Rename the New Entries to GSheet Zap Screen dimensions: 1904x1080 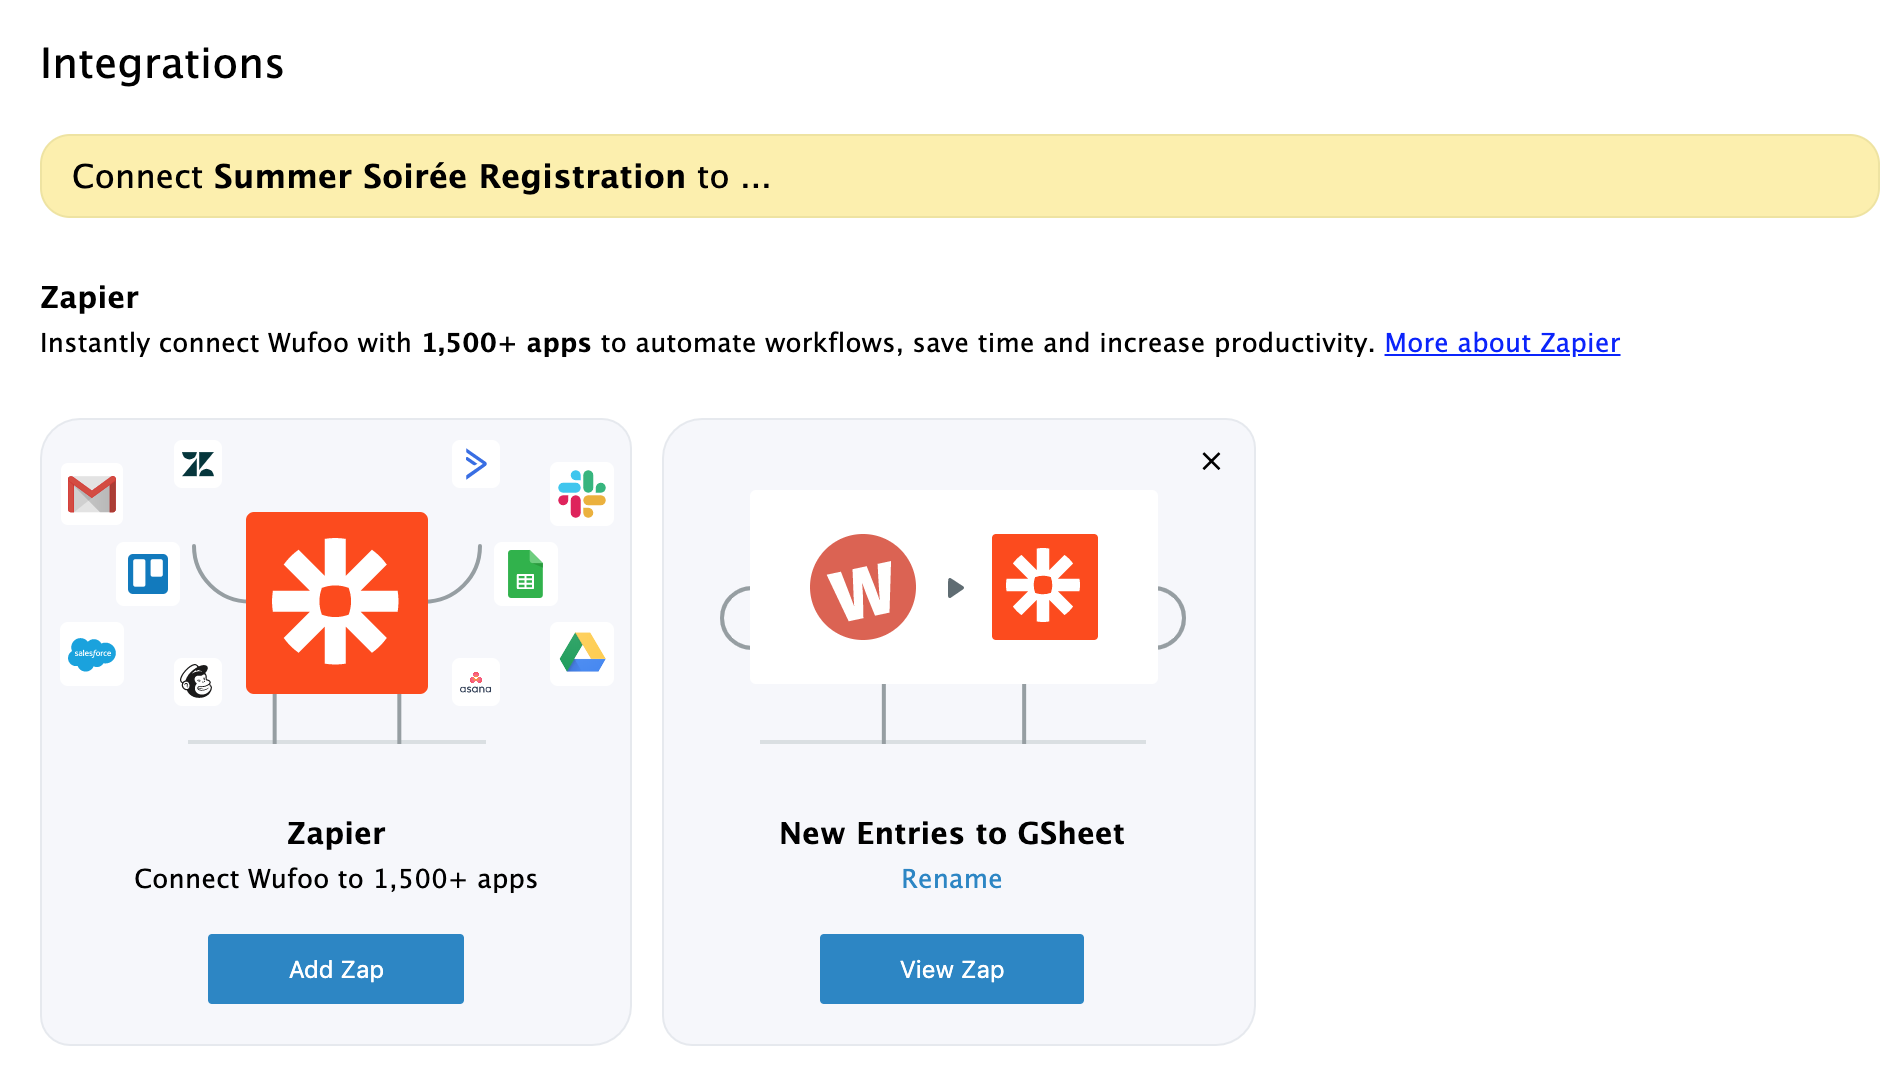(951, 879)
